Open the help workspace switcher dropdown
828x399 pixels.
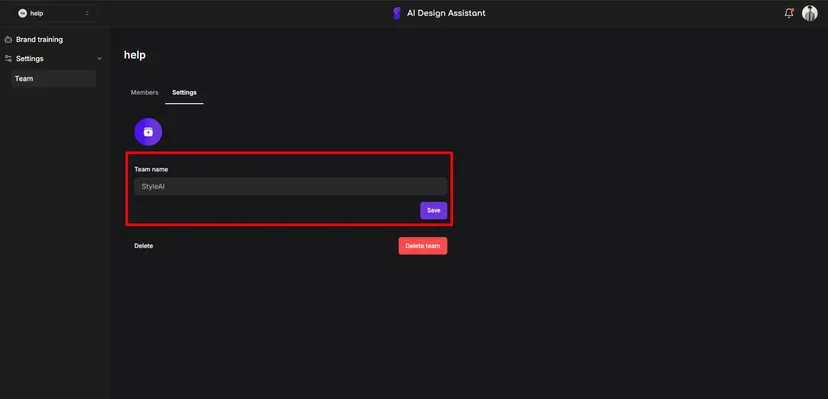coord(55,13)
